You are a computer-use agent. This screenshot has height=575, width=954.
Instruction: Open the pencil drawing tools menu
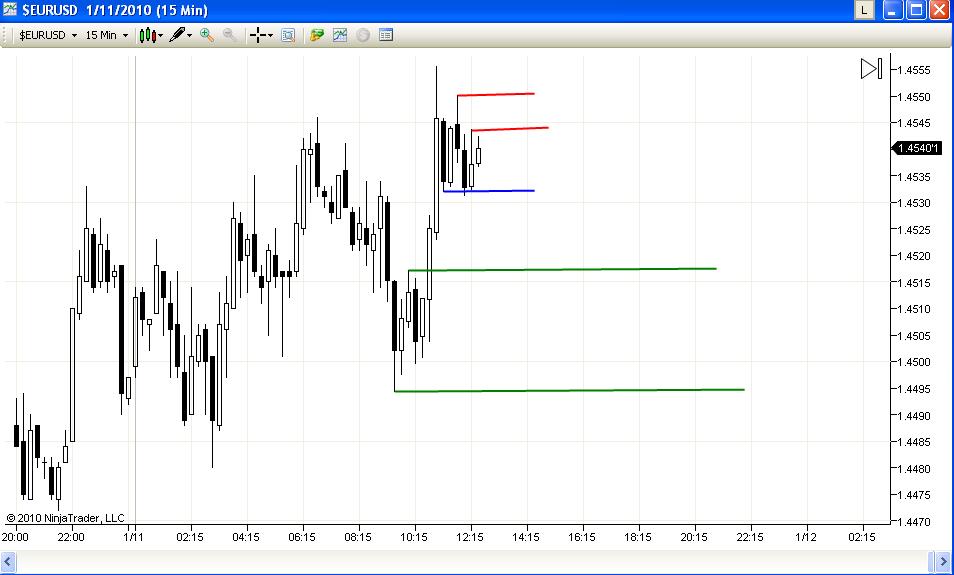tap(181, 35)
